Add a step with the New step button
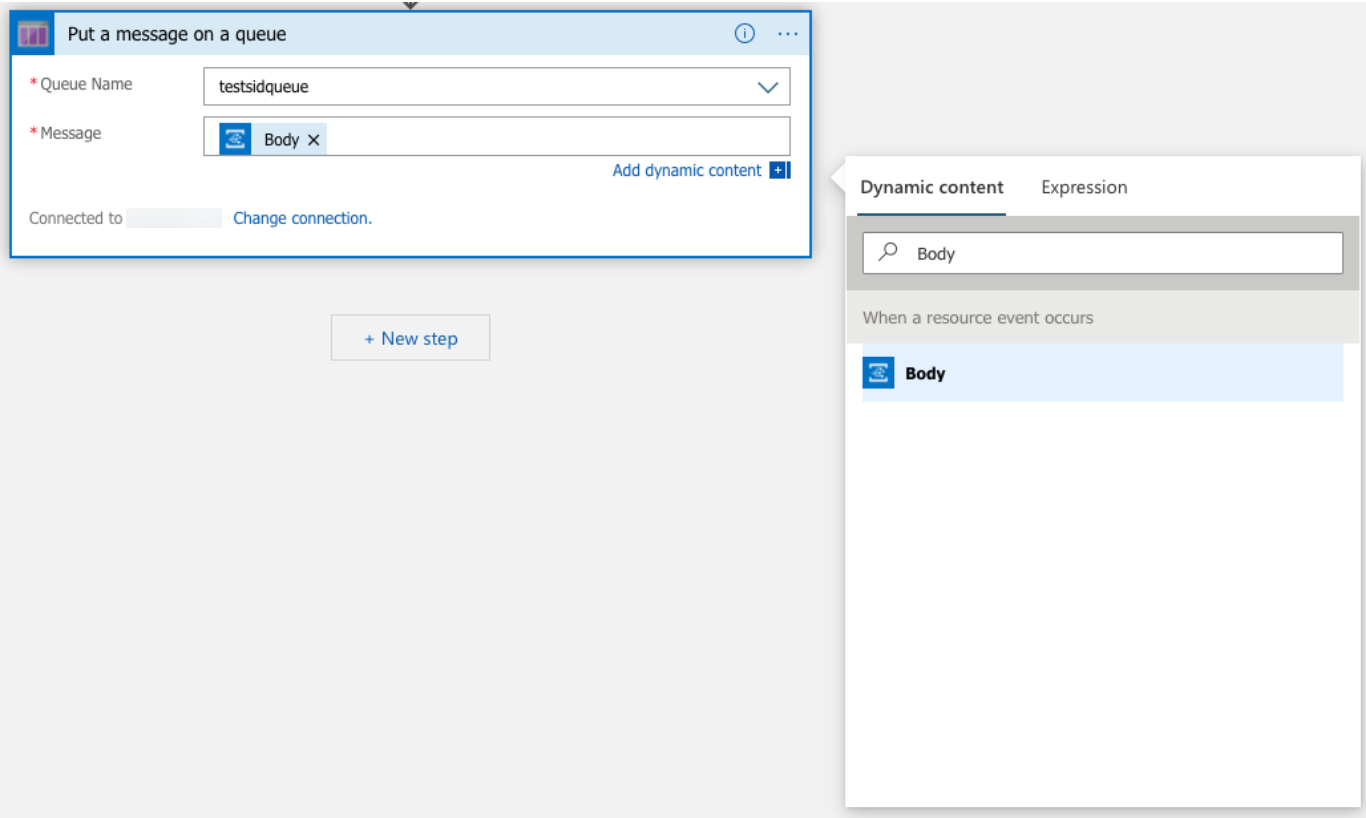 click(410, 338)
